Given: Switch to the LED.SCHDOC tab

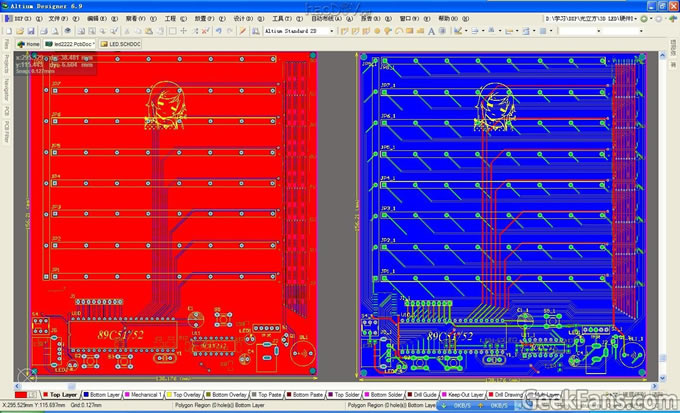Looking at the screenshot, I should (x=124, y=45).
